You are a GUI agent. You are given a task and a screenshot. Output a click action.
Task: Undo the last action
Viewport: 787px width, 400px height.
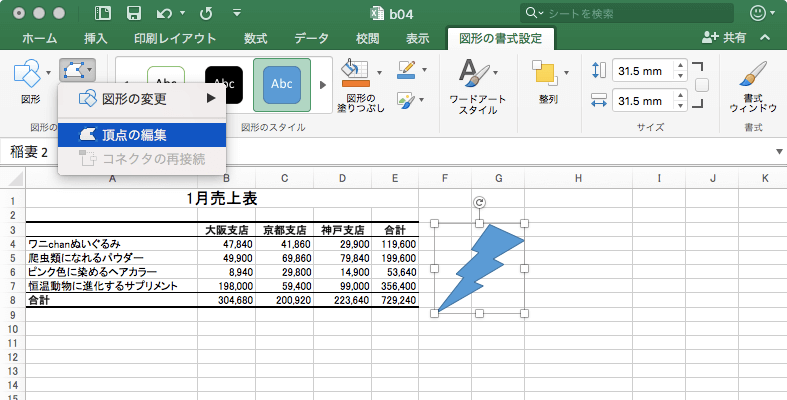165,14
